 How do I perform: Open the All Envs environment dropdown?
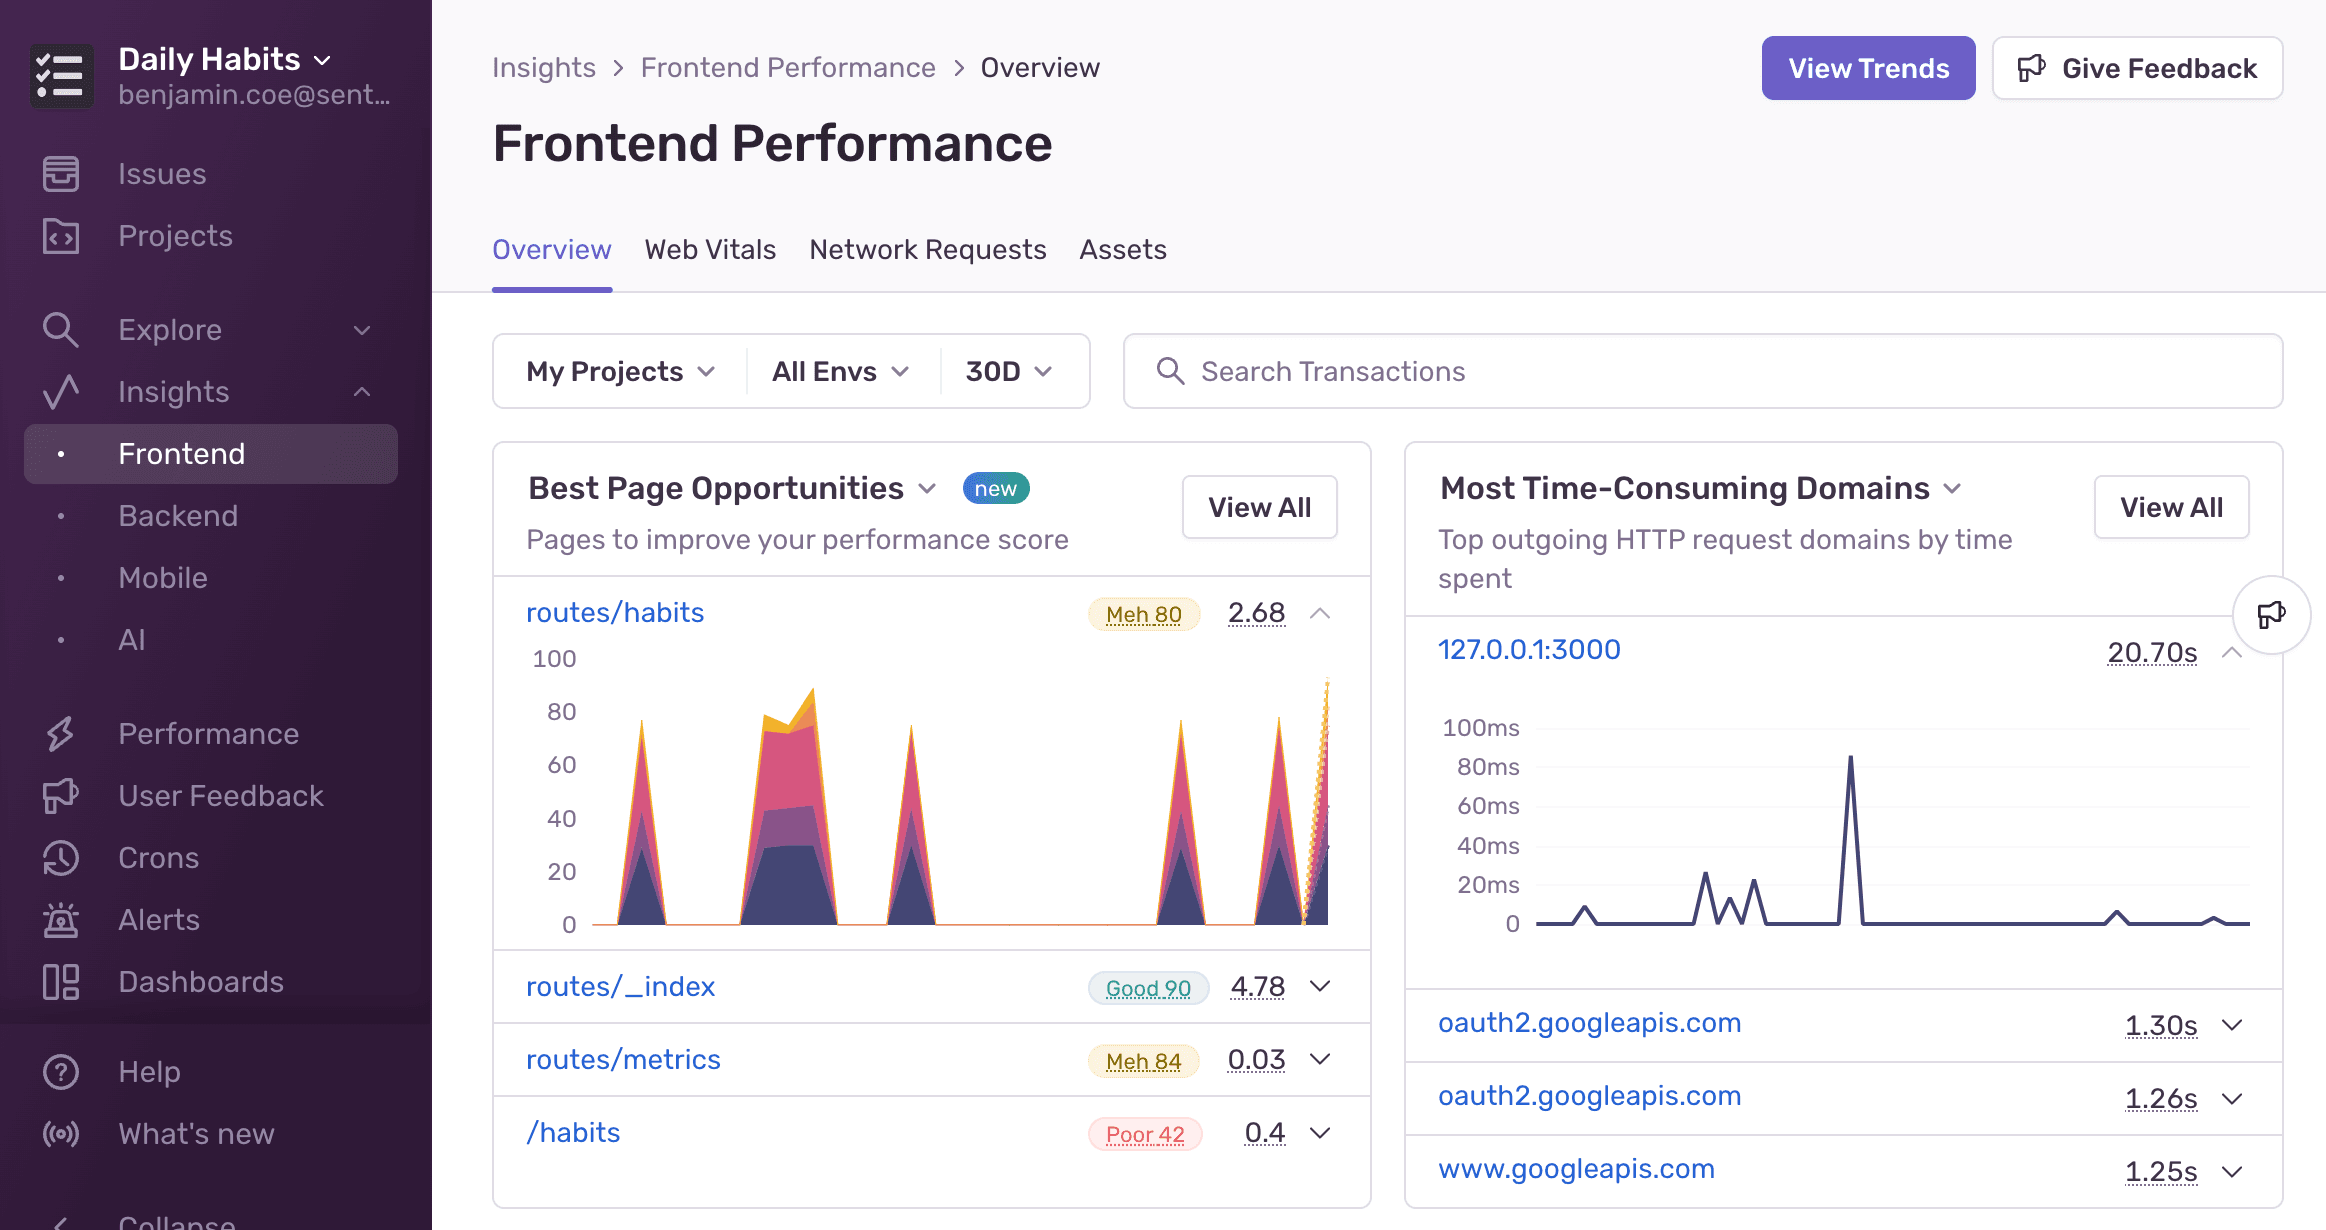point(840,371)
